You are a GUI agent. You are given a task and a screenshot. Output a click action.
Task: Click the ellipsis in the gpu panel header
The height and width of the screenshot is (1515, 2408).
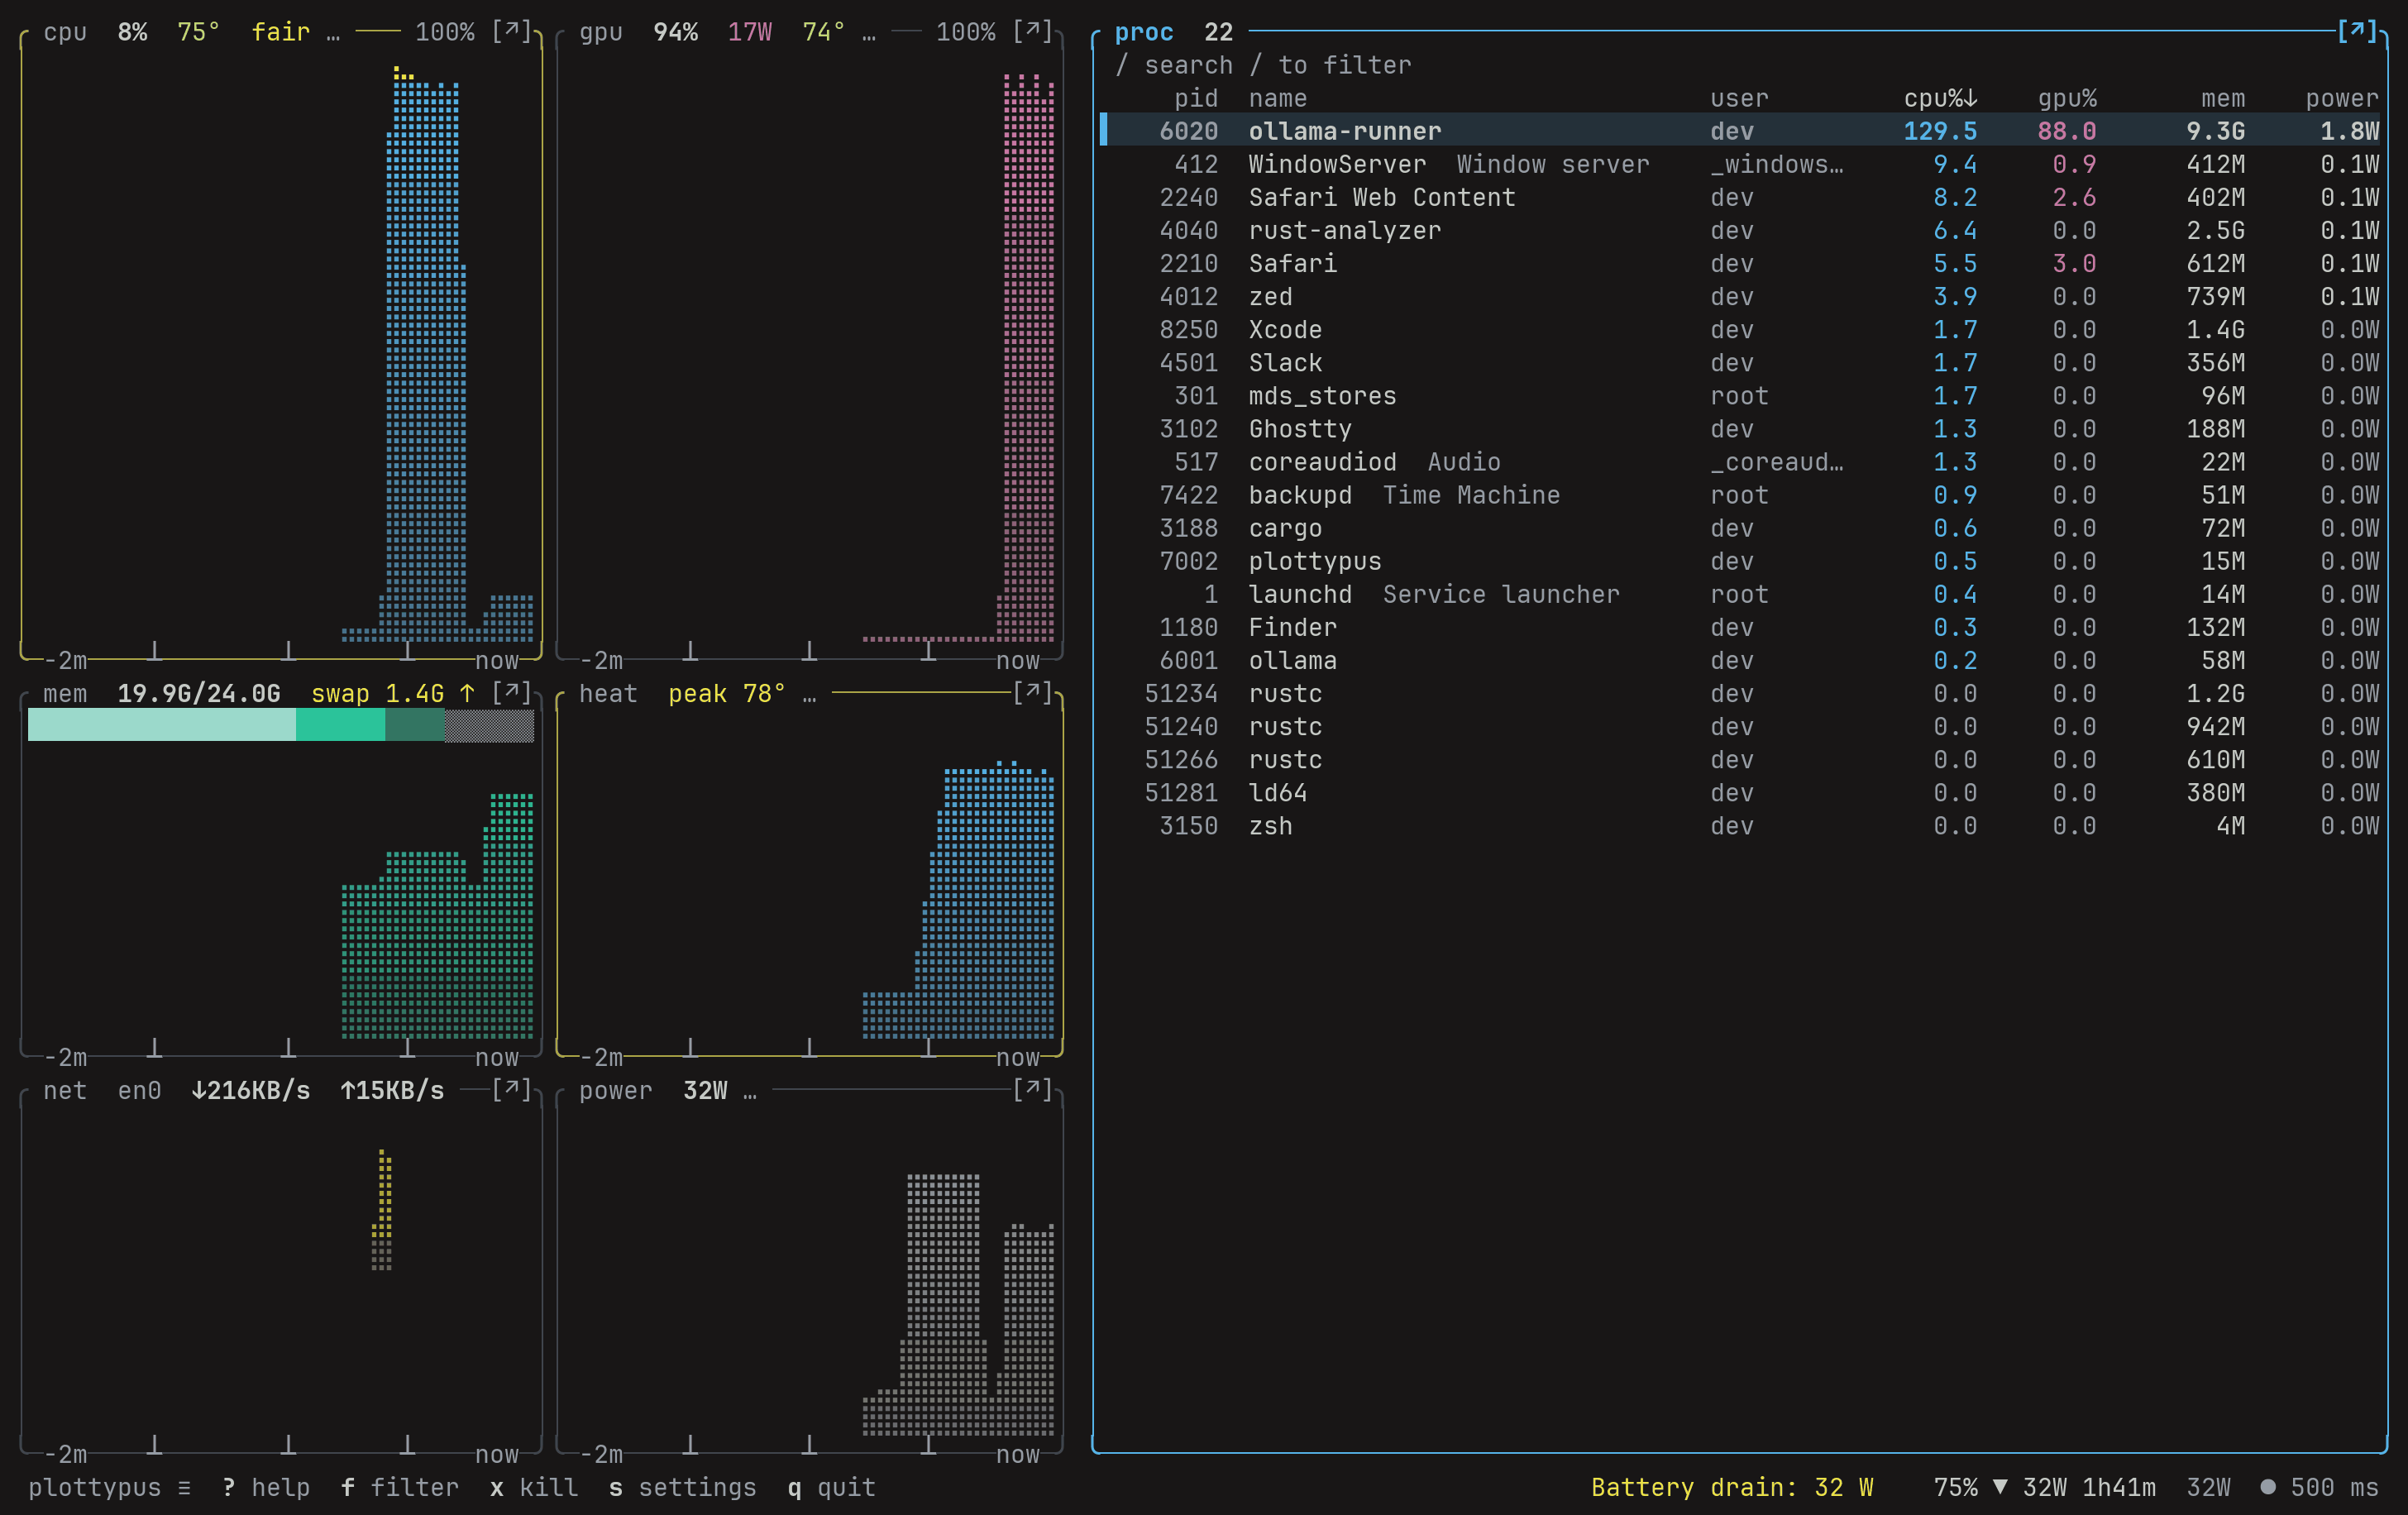[869, 36]
